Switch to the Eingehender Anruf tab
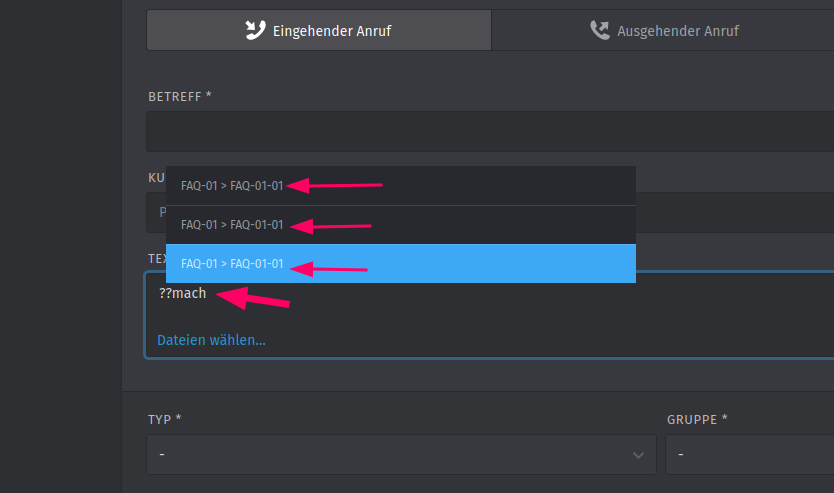This screenshot has height=493, width=834. (x=319, y=30)
